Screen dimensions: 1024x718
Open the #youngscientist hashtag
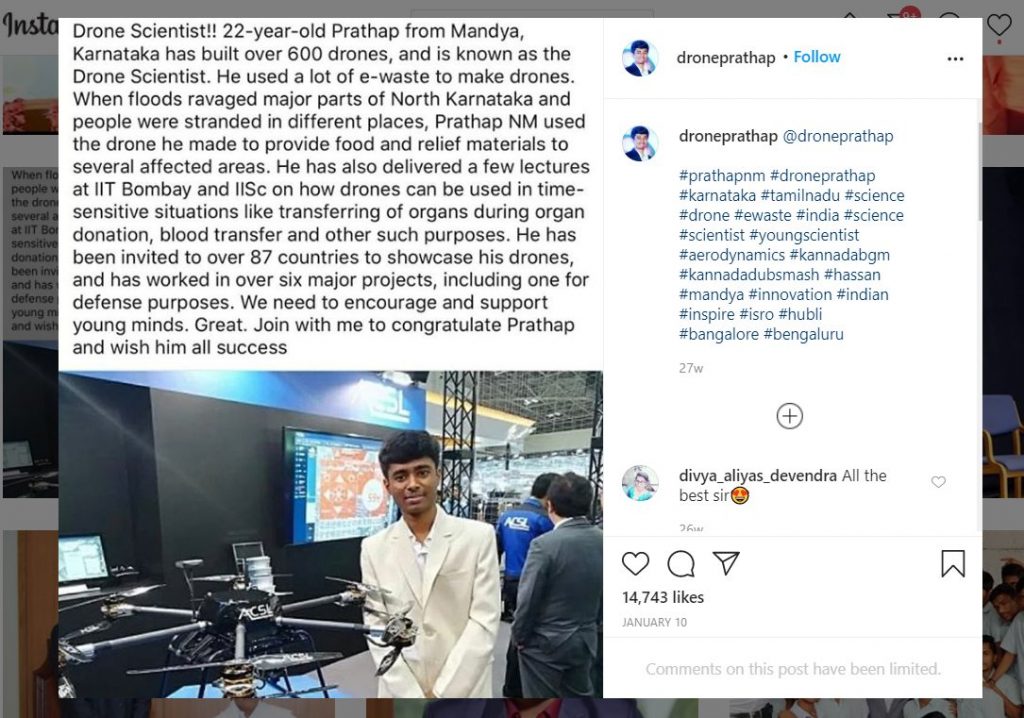pos(804,235)
